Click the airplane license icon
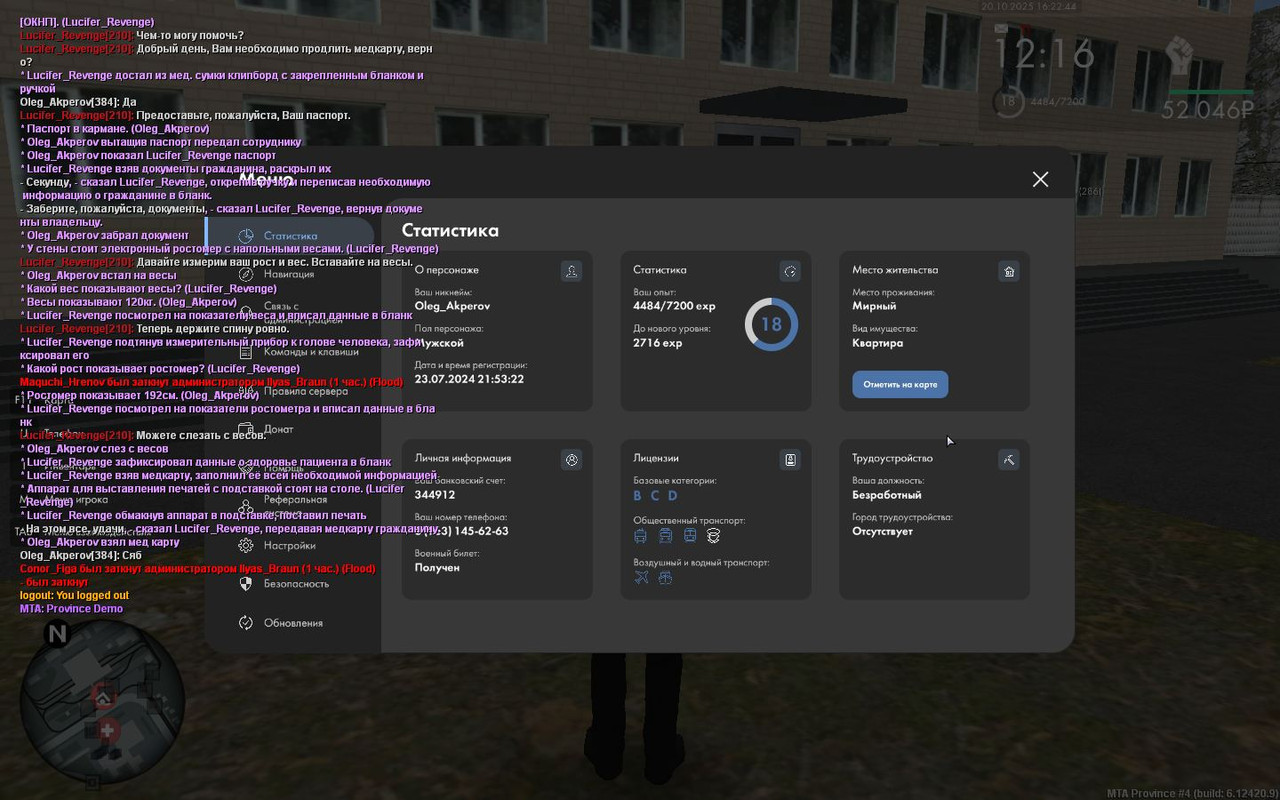The image size is (1280, 800). tap(641, 578)
